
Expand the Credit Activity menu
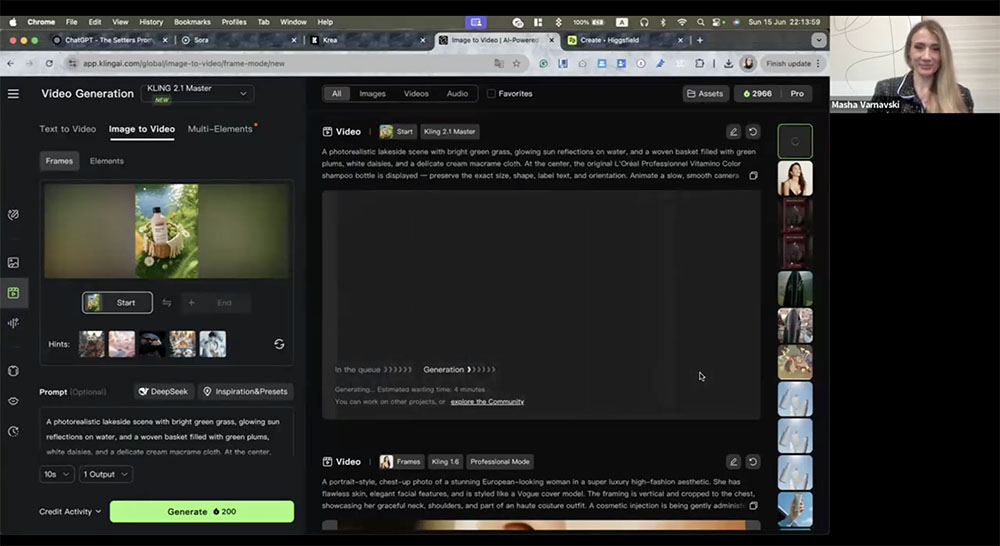70,512
